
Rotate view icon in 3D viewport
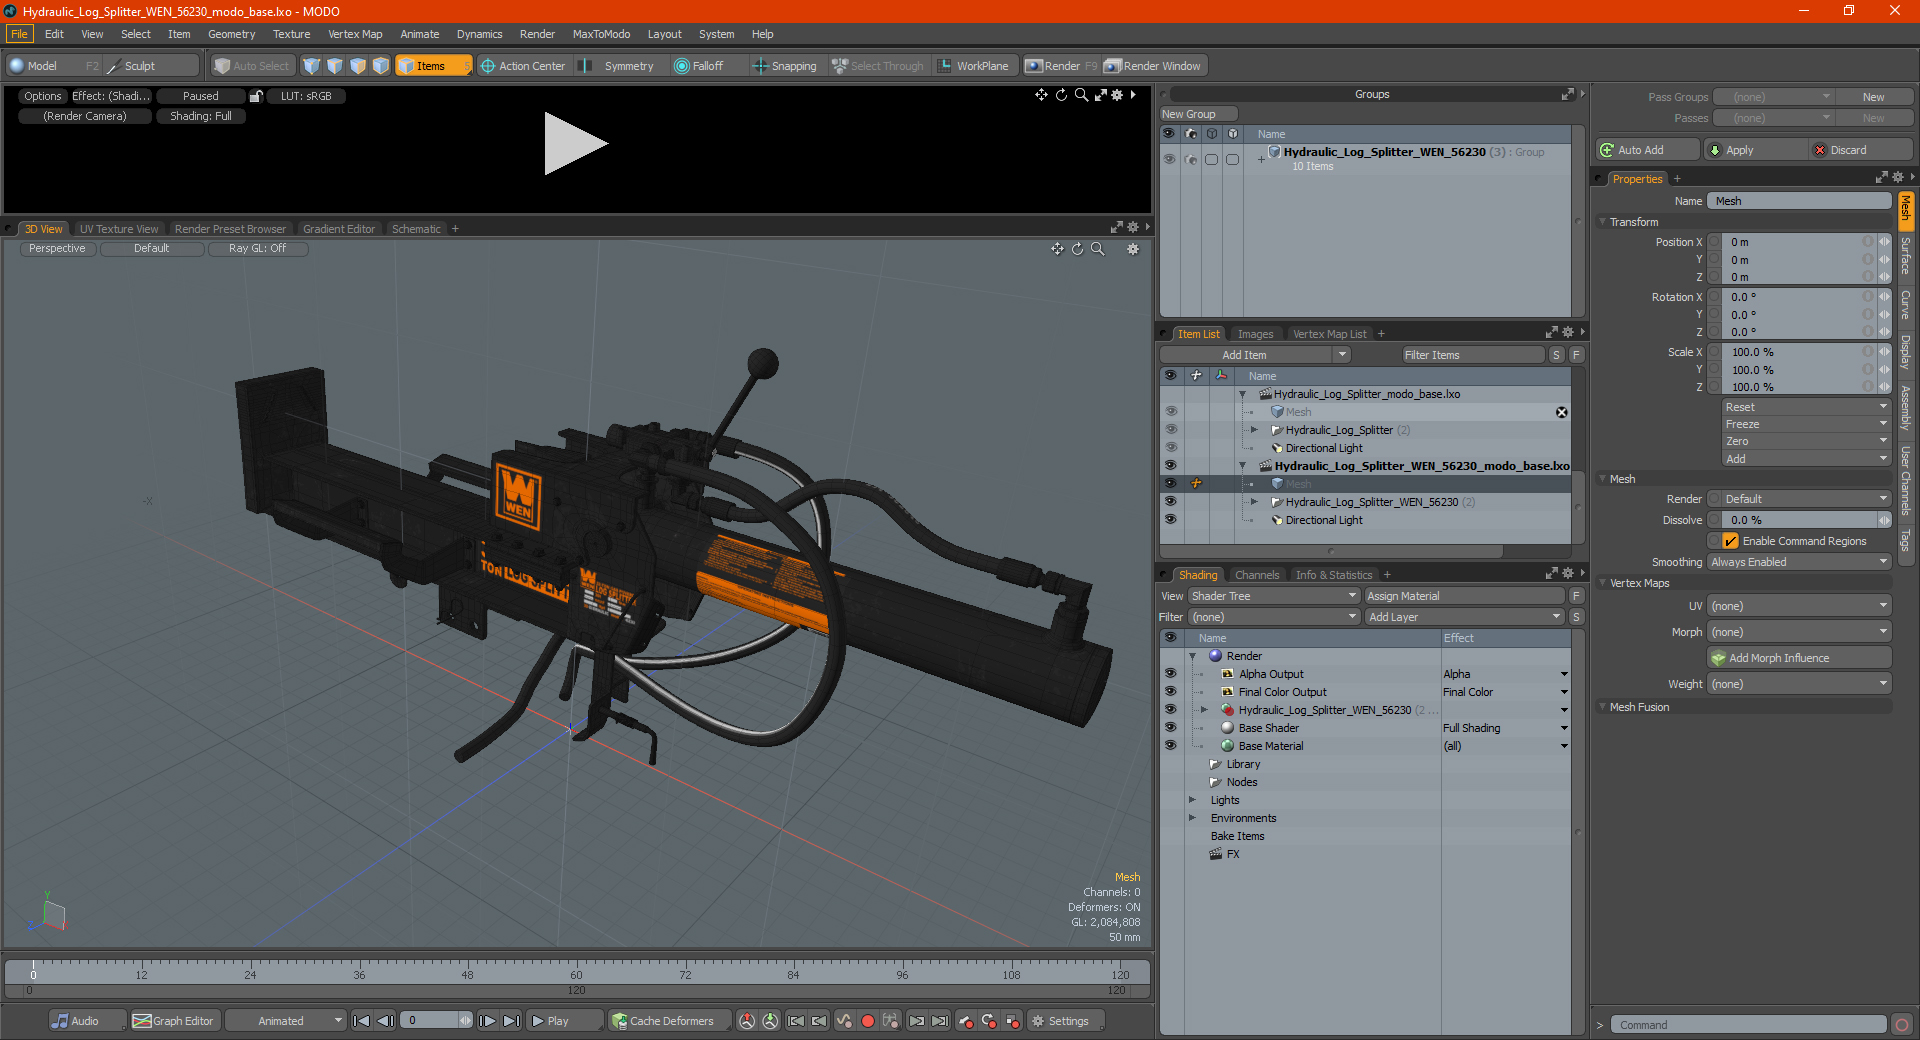(1078, 249)
